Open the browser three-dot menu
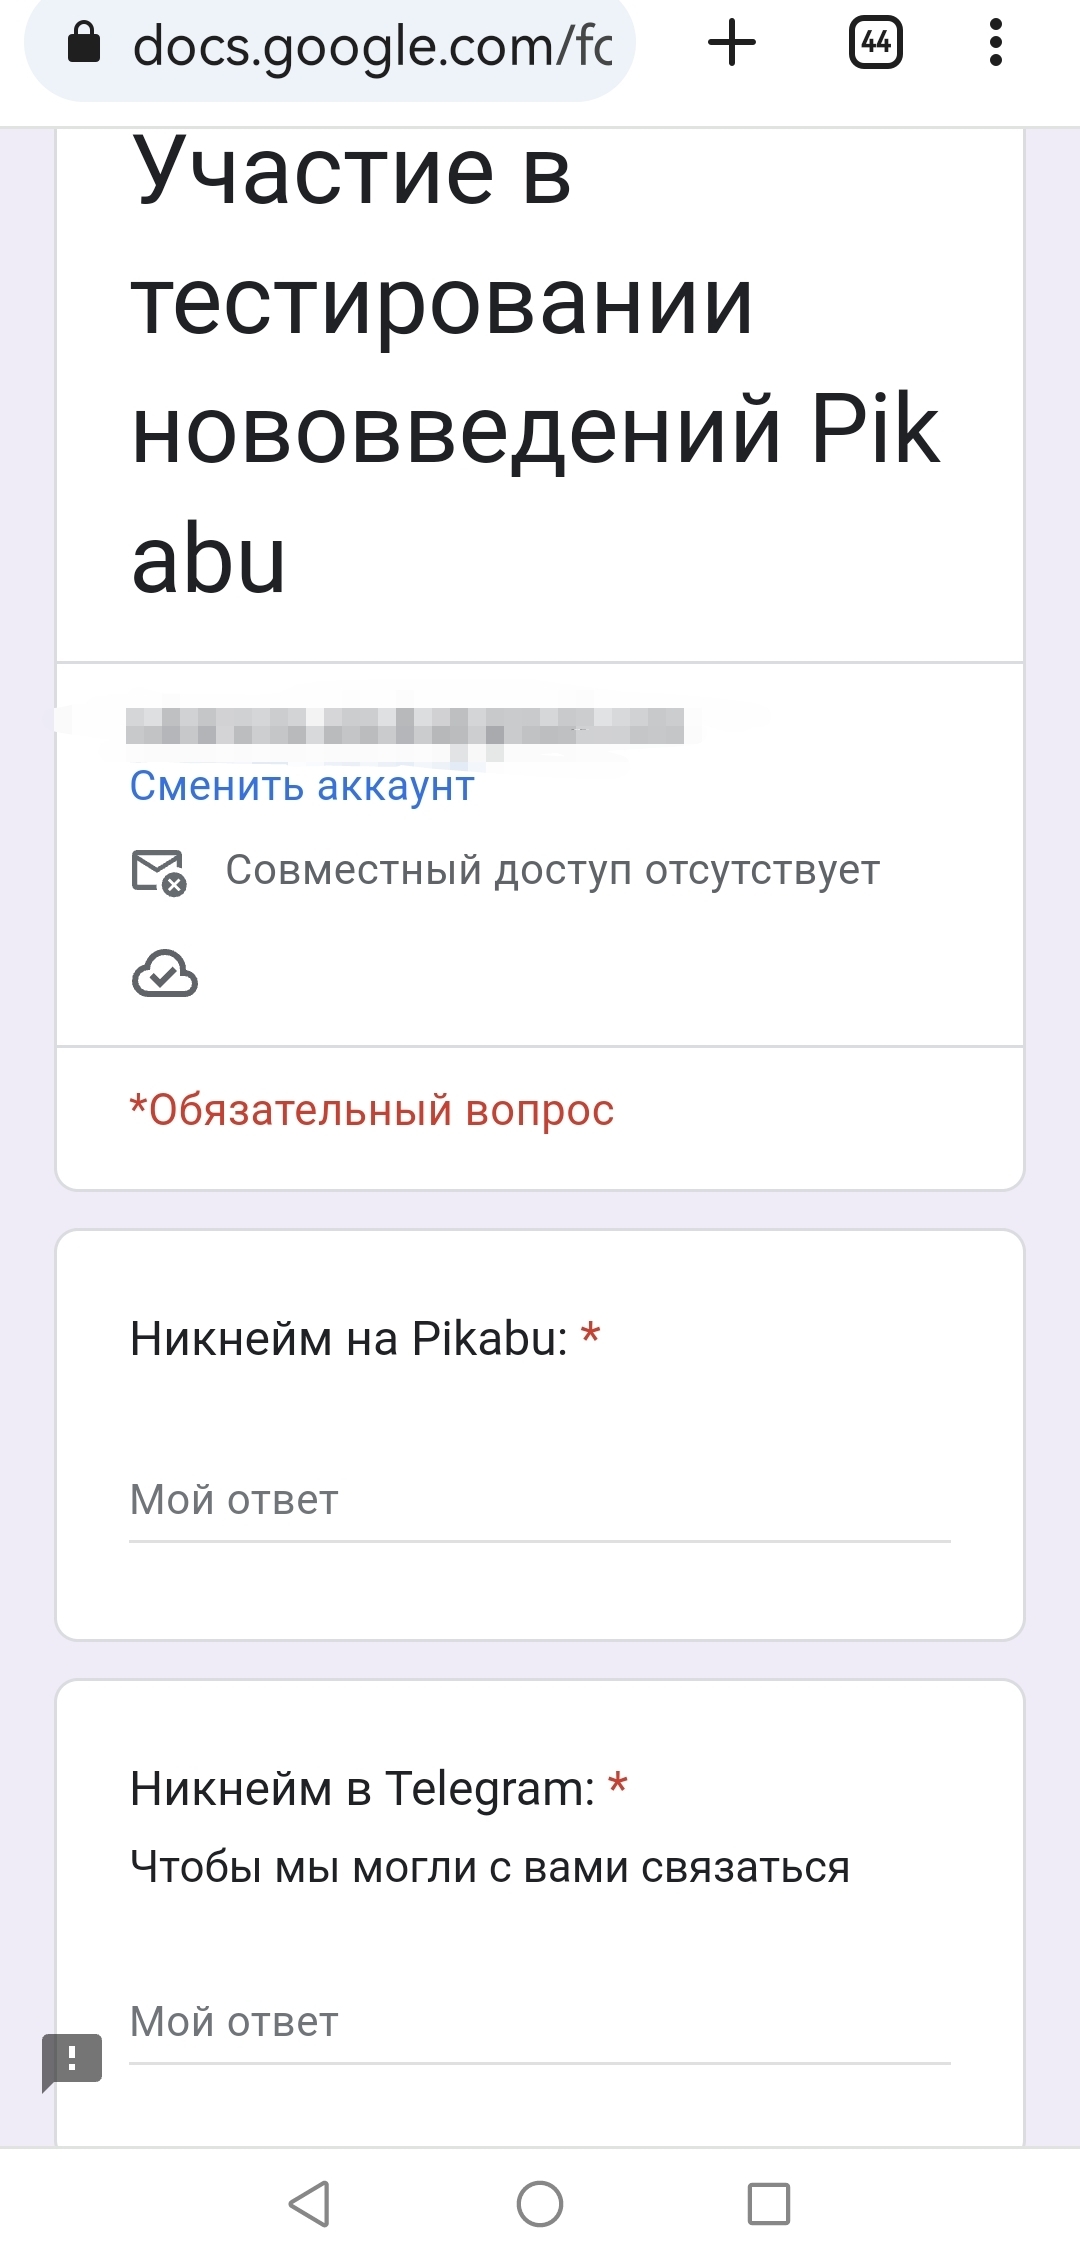The image size is (1080, 2262). (995, 43)
